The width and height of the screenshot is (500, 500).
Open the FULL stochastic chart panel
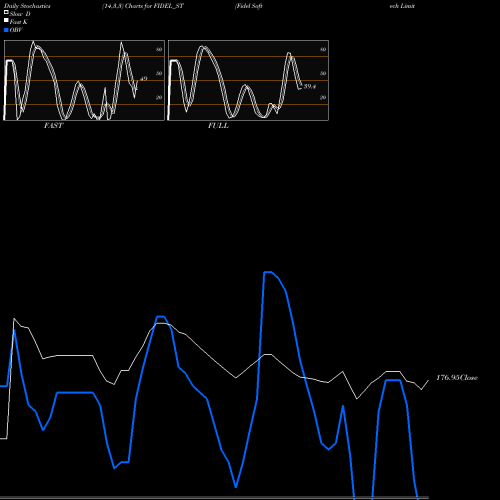pos(248,80)
